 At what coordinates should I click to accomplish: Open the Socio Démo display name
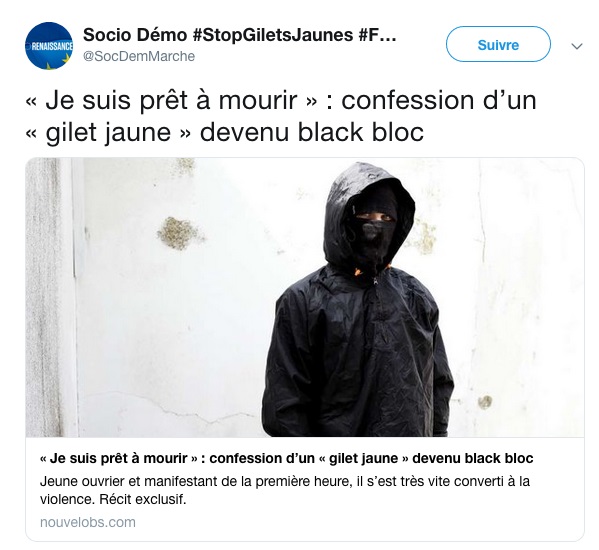pos(135,35)
